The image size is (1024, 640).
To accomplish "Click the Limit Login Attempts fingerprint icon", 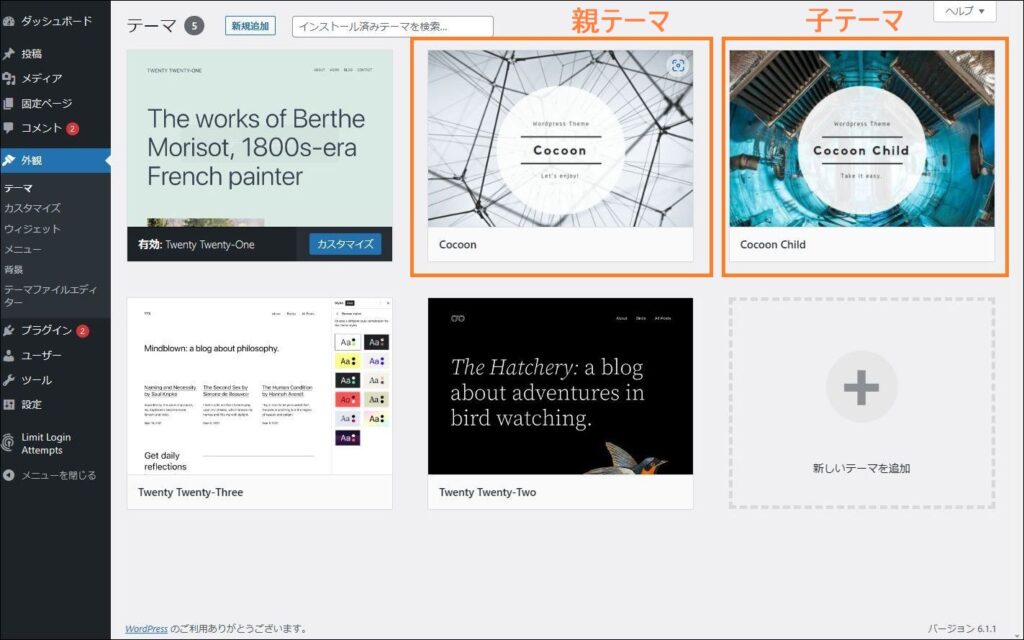I will (x=8, y=443).
